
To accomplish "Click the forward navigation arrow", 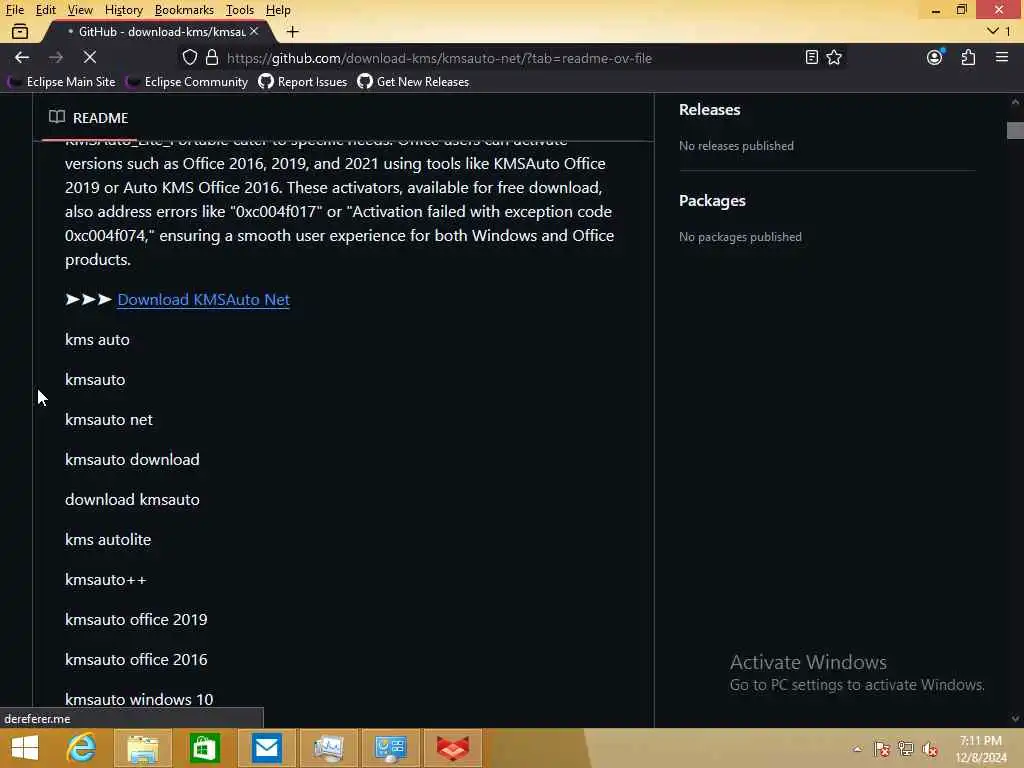I will [56, 57].
